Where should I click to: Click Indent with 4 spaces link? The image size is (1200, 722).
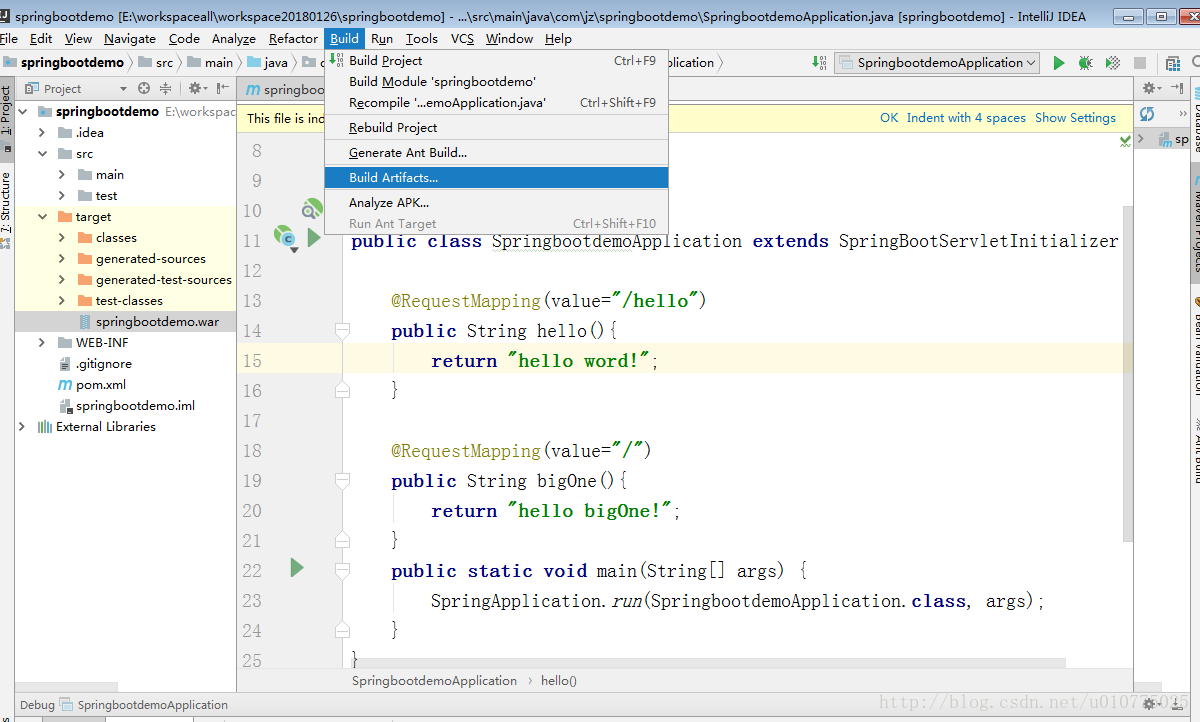pyautogui.click(x=966, y=118)
